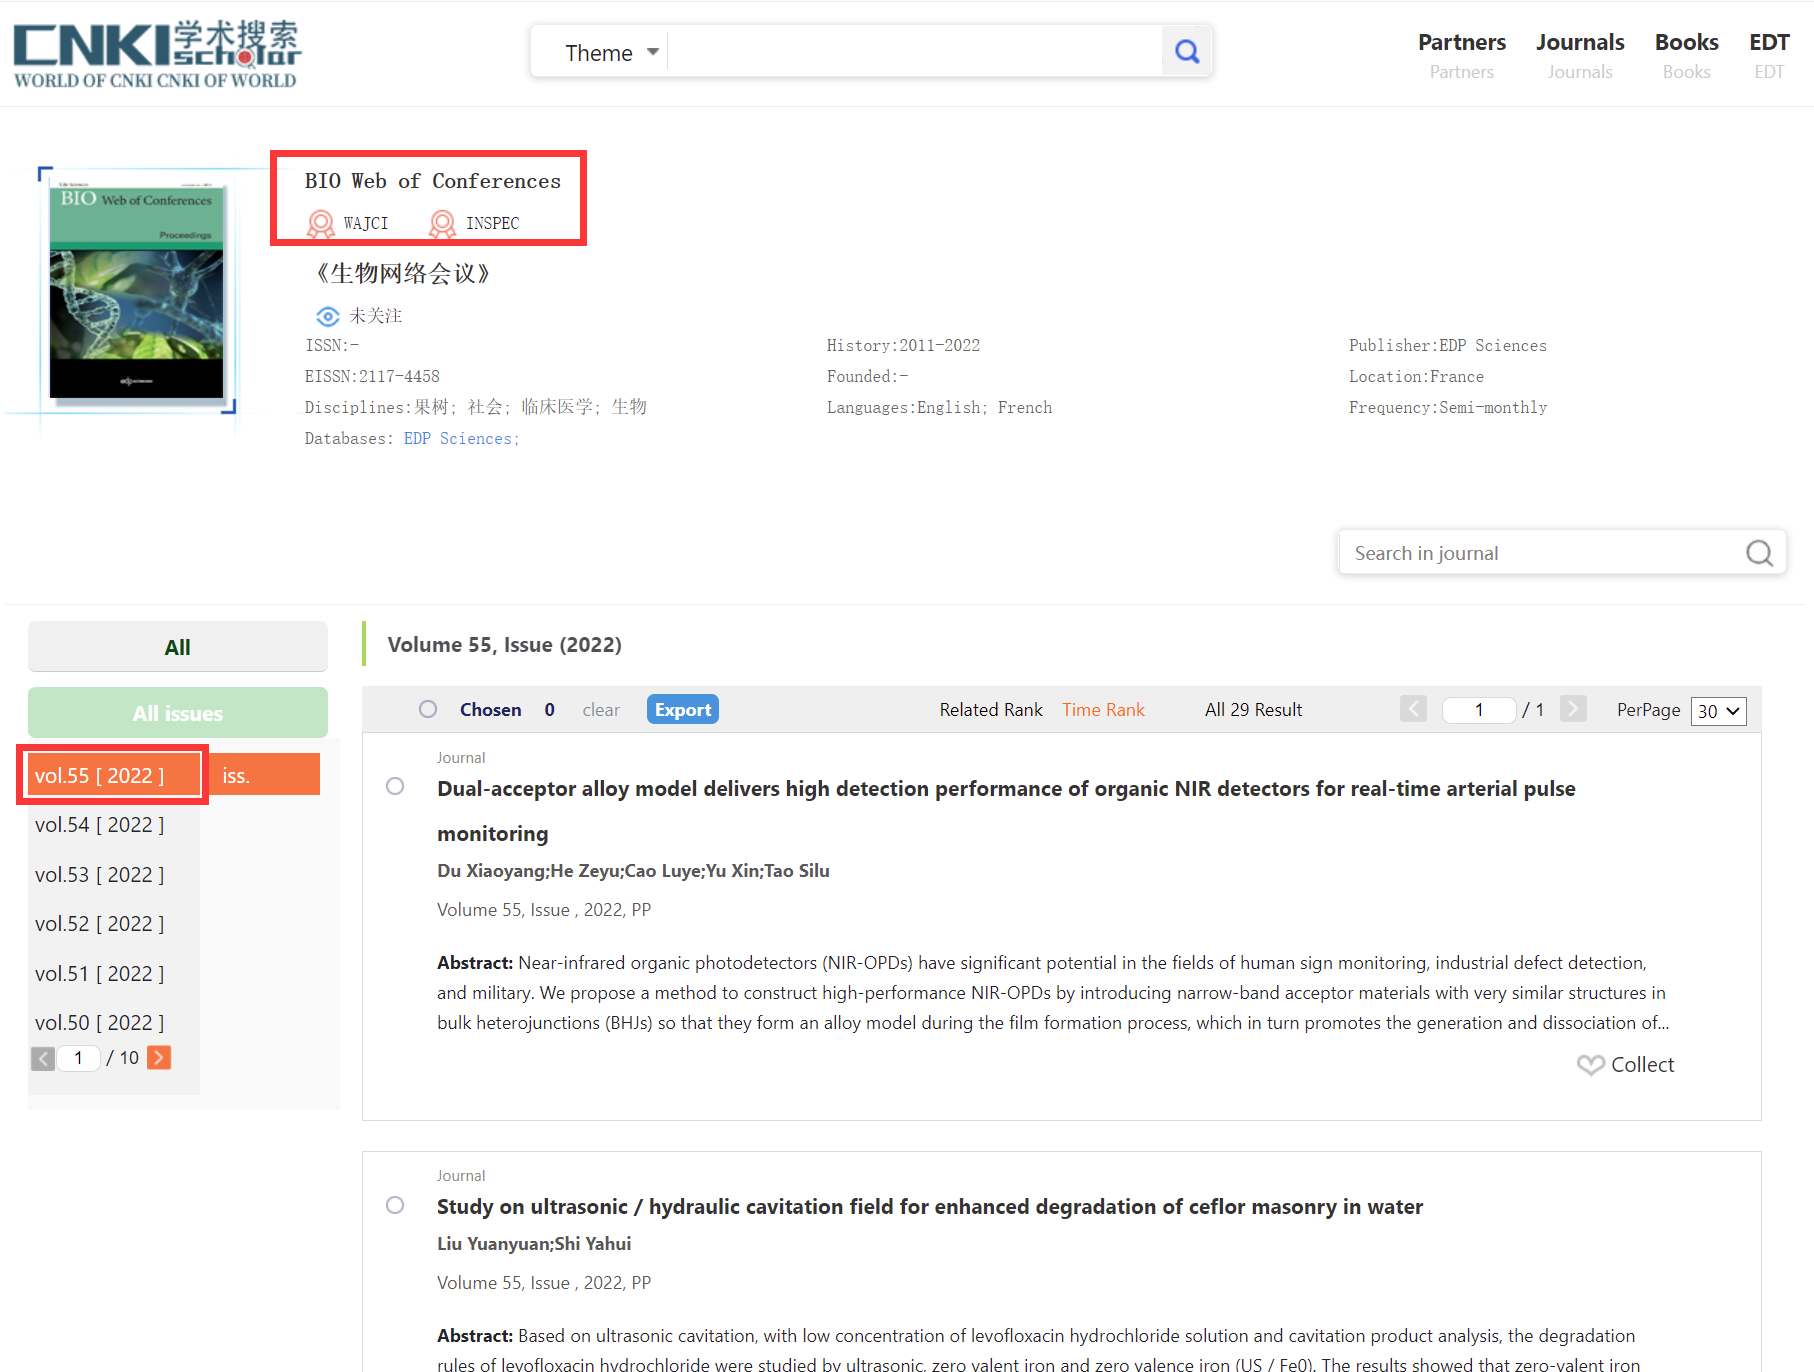The width and height of the screenshot is (1814, 1372).
Task: Click the Collect heart icon
Action: click(x=1590, y=1065)
